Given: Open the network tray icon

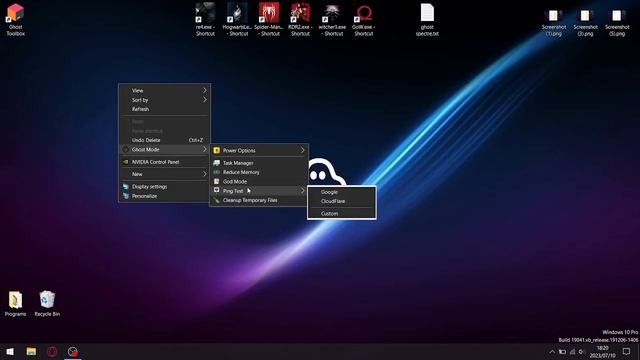Looking at the screenshot, I should pyautogui.click(x=572, y=351).
